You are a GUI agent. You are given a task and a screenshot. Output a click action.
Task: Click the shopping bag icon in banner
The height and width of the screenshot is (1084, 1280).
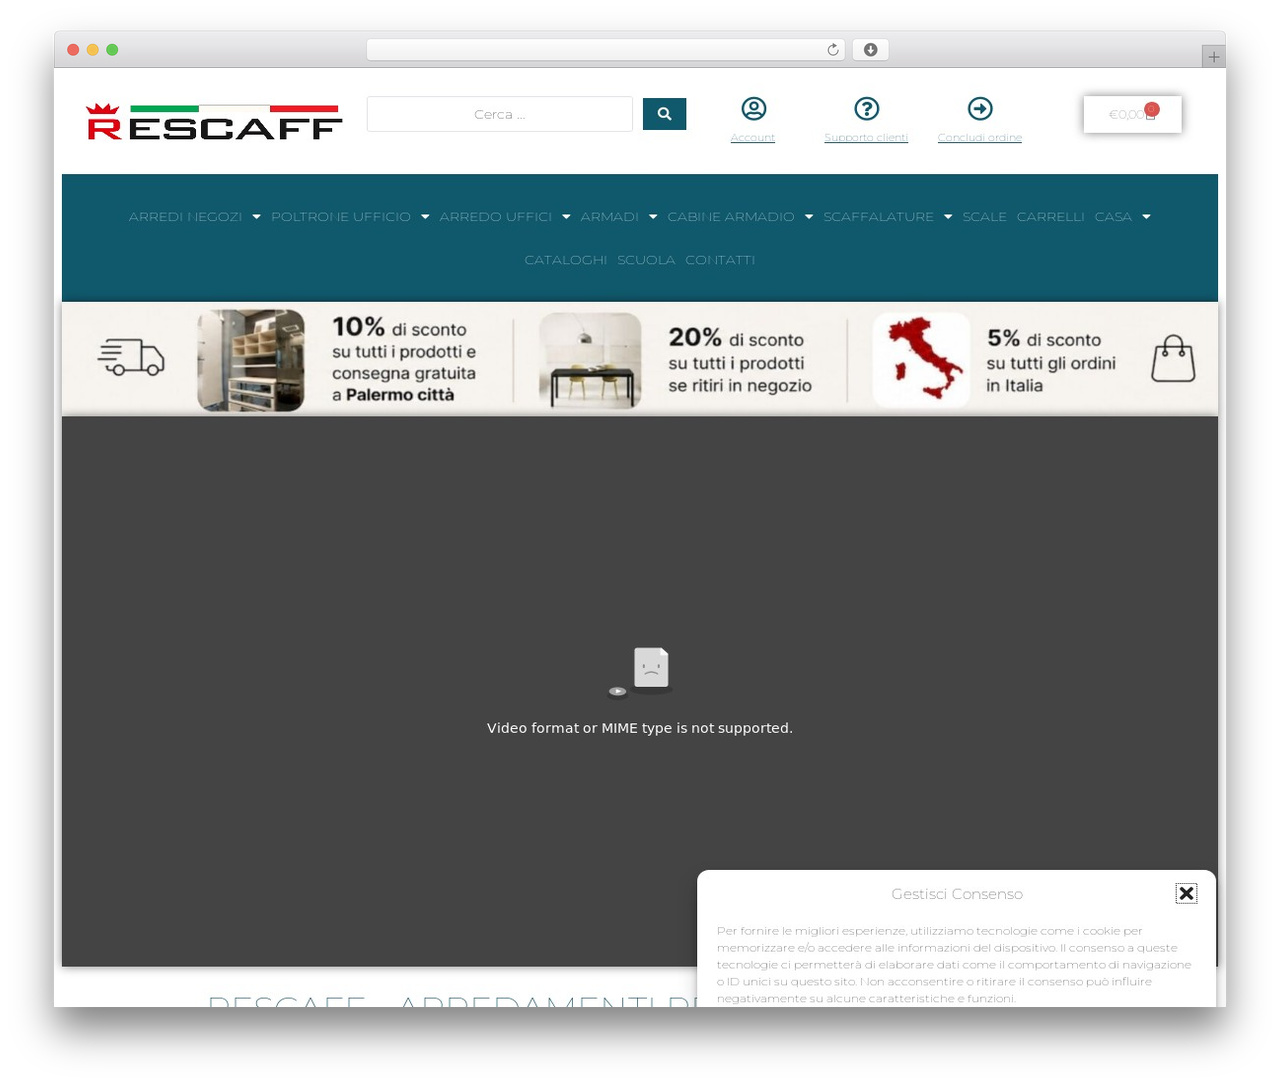click(x=1173, y=358)
